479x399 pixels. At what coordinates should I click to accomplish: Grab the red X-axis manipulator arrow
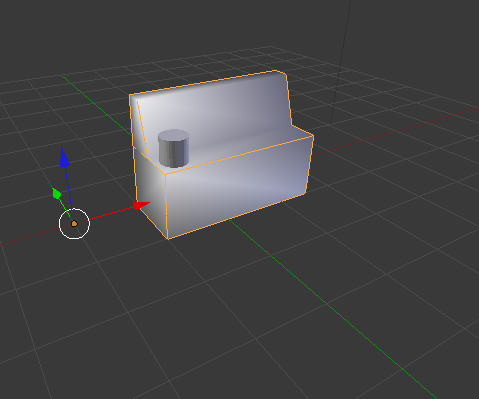tap(141, 205)
